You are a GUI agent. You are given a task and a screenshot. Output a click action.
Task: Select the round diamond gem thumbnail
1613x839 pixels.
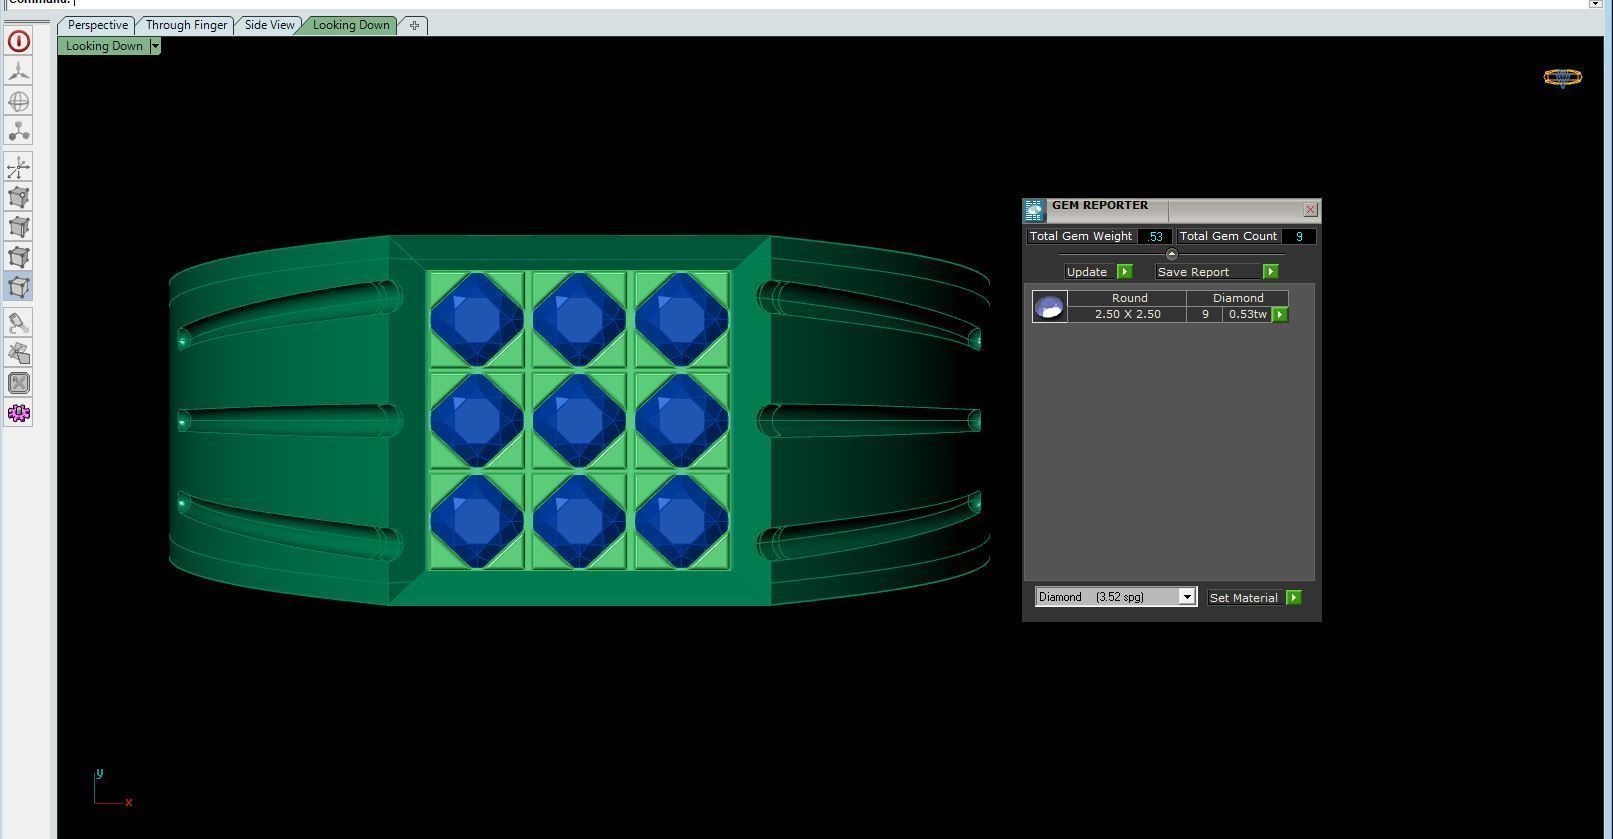pyautogui.click(x=1049, y=306)
